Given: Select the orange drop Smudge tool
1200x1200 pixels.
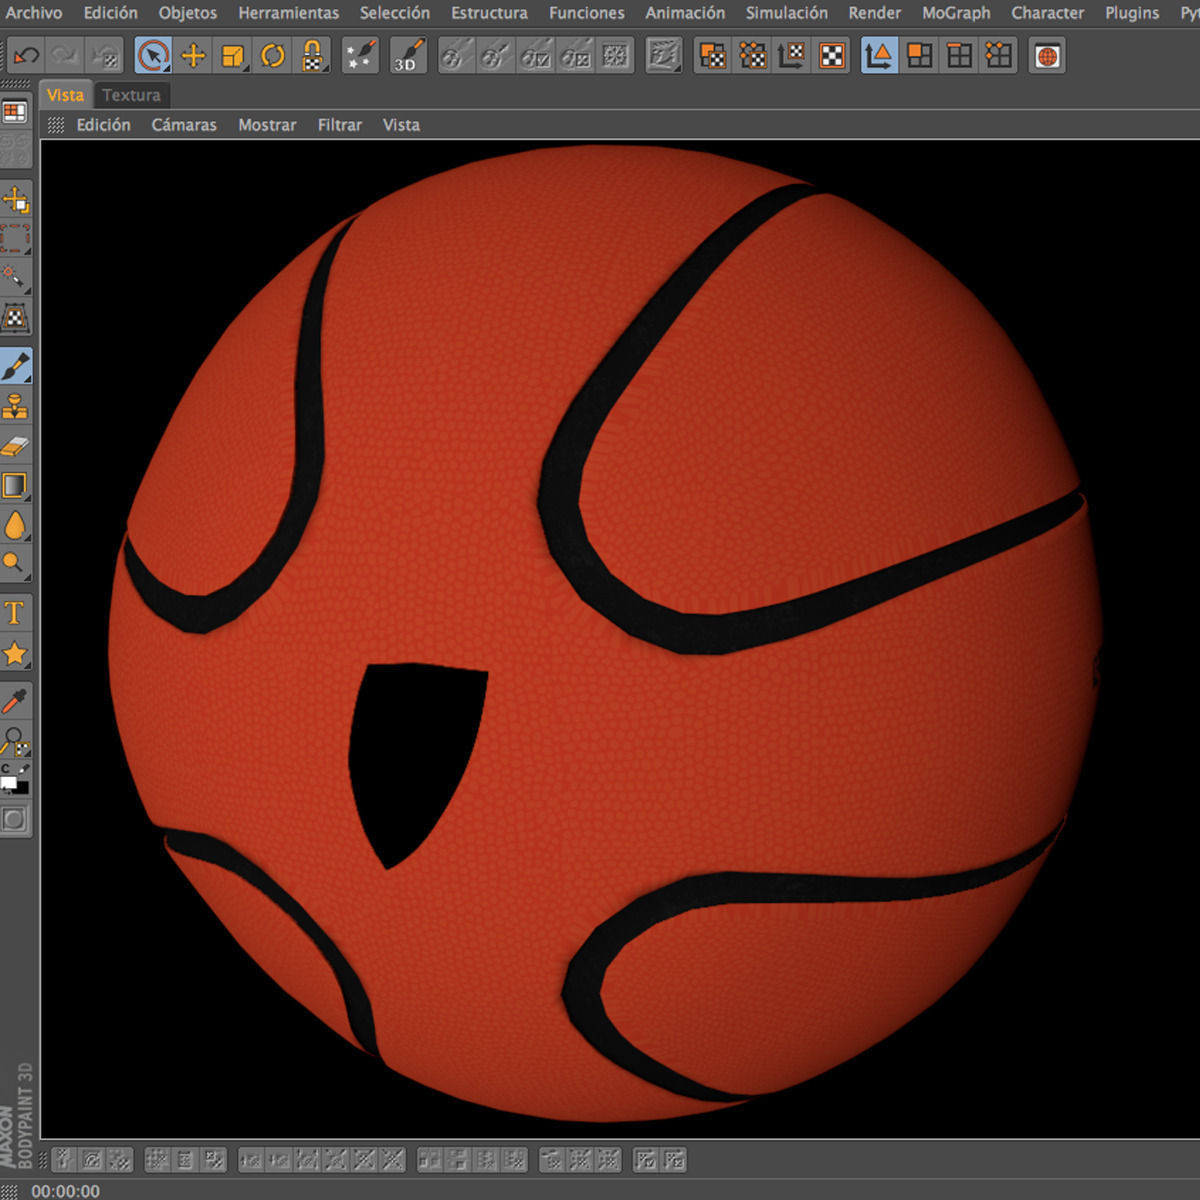Looking at the screenshot, I should point(15,525).
